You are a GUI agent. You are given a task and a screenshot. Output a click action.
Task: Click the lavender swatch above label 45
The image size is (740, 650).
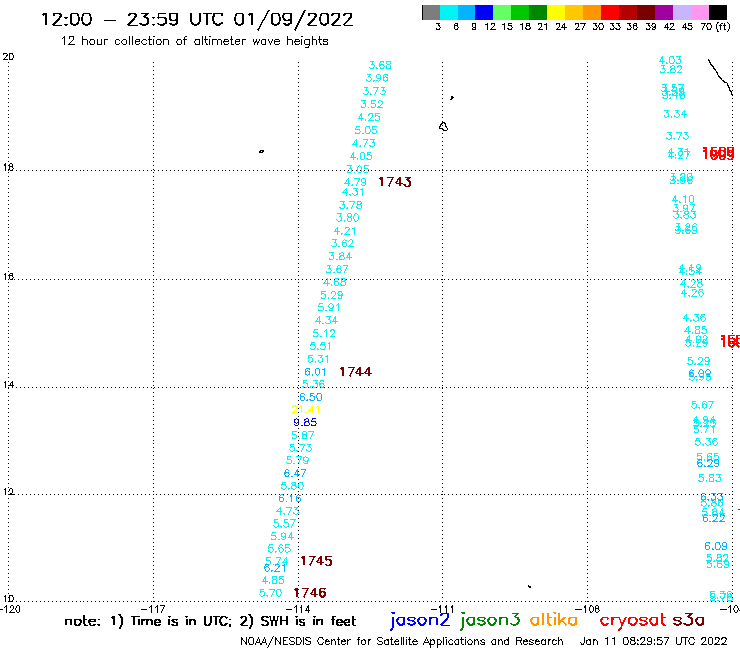pos(681,12)
